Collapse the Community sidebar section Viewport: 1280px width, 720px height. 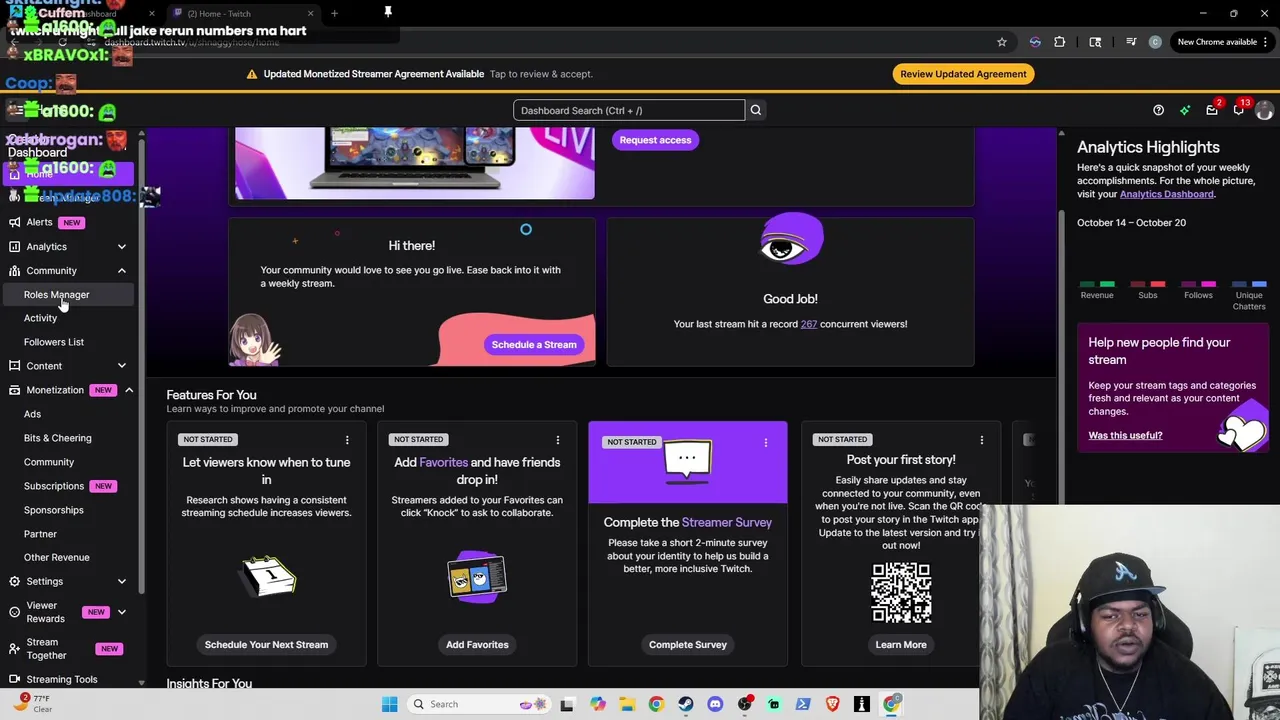(x=122, y=270)
